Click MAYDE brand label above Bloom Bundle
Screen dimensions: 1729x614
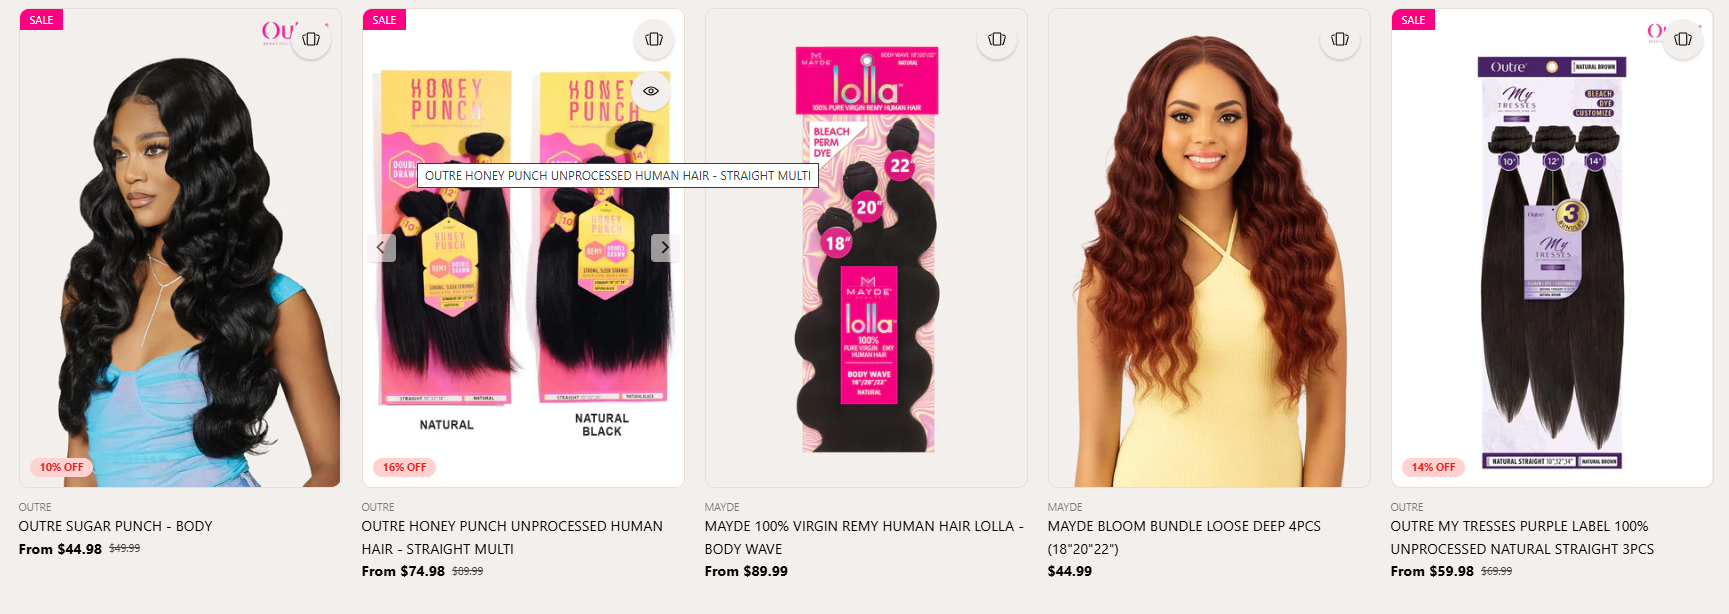click(x=1065, y=507)
